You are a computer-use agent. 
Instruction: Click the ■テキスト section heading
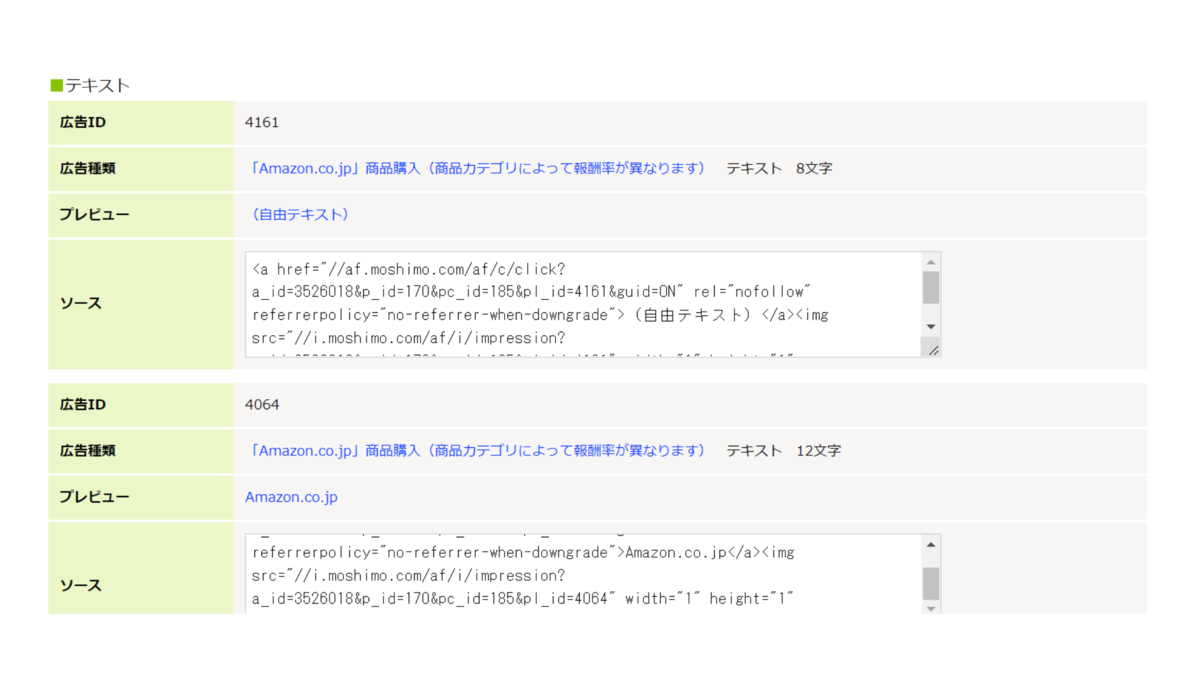tap(90, 85)
